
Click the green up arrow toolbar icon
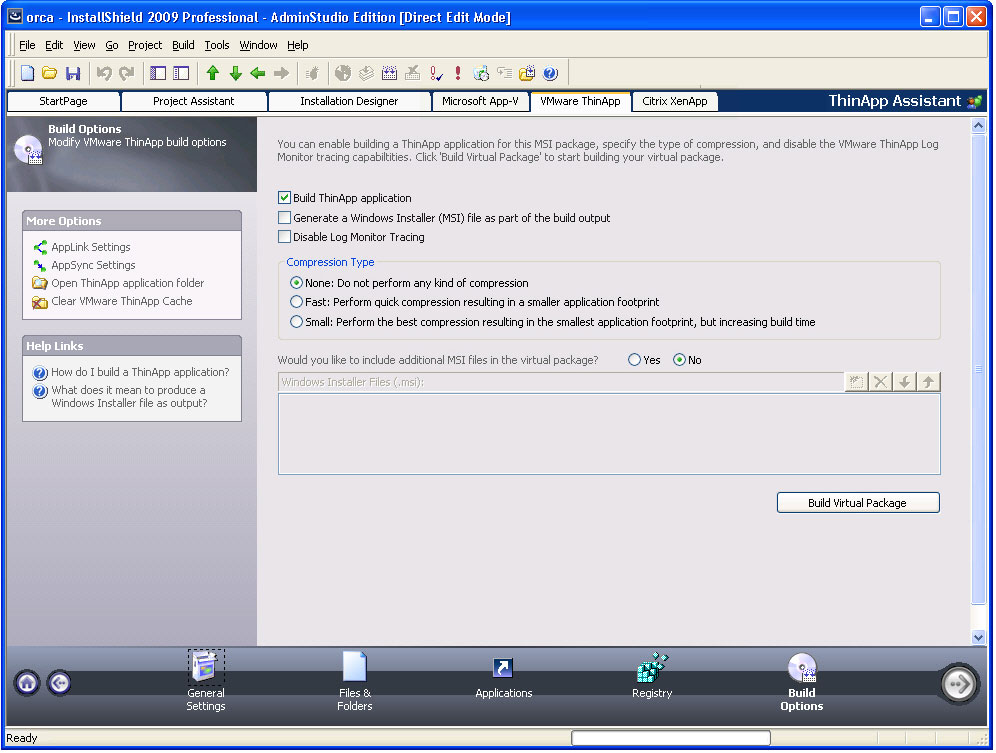coord(212,73)
